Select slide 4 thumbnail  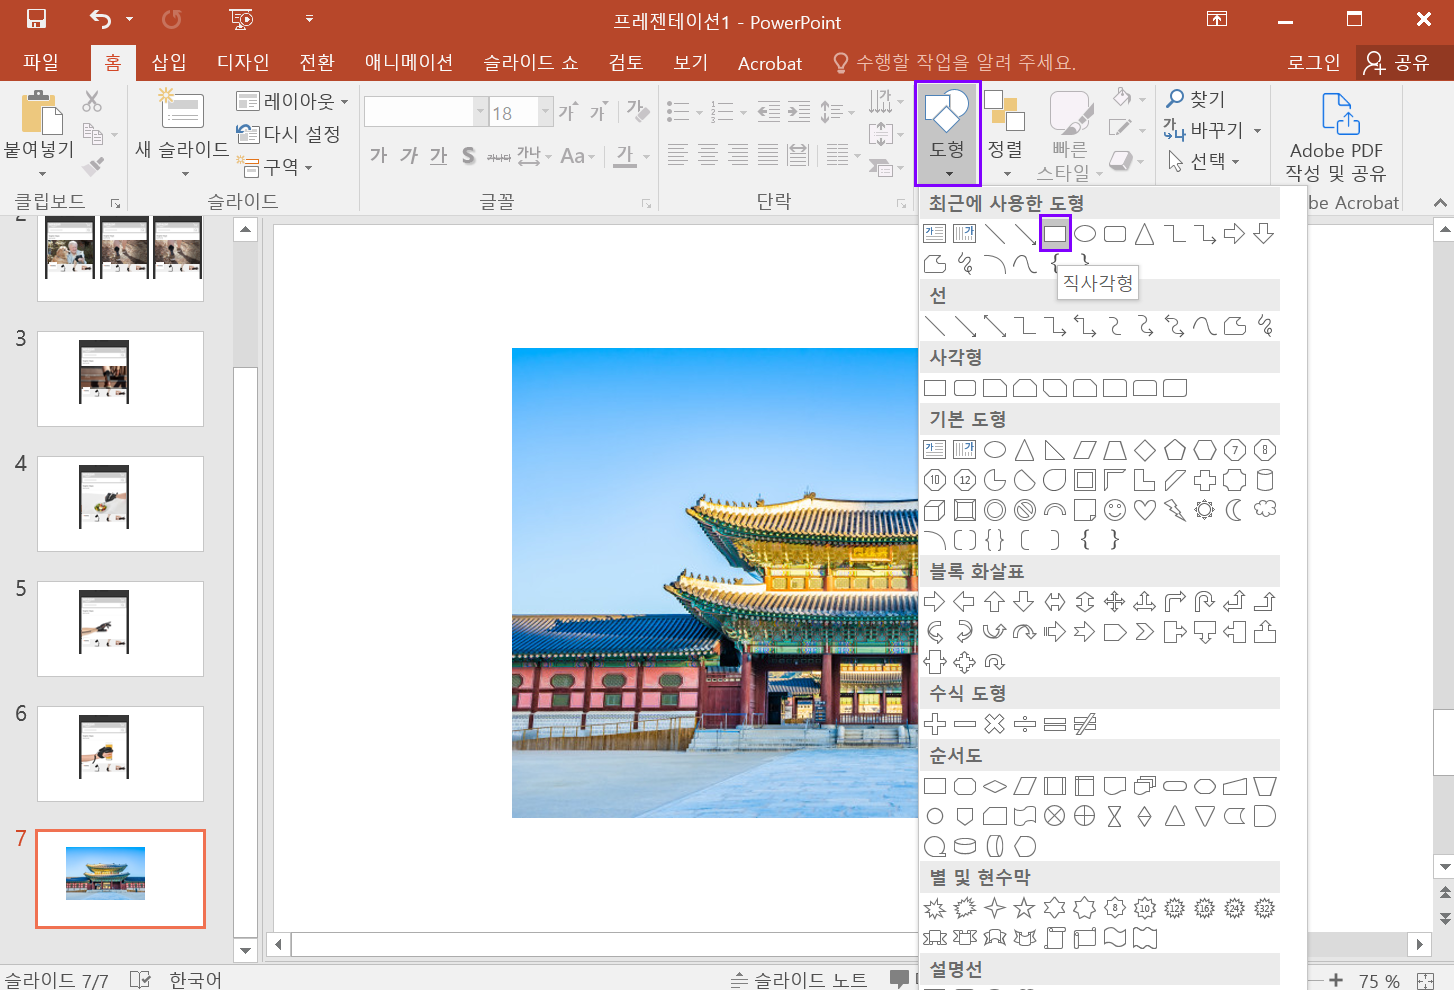pos(120,504)
